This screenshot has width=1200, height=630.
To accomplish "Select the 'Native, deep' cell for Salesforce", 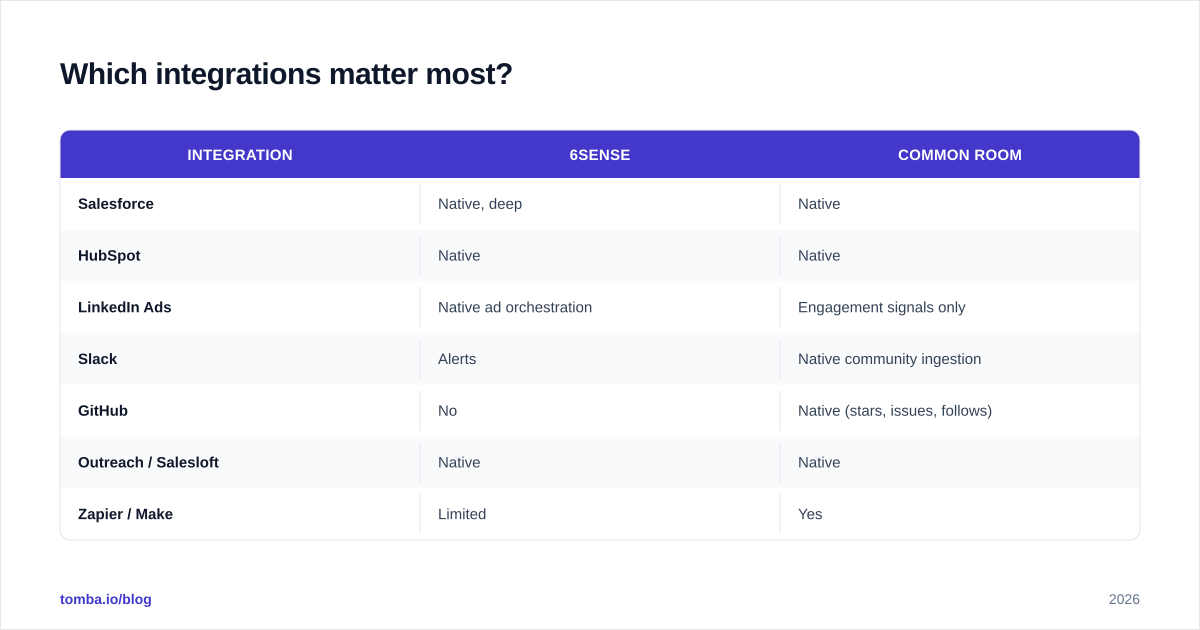I will [x=600, y=204].
